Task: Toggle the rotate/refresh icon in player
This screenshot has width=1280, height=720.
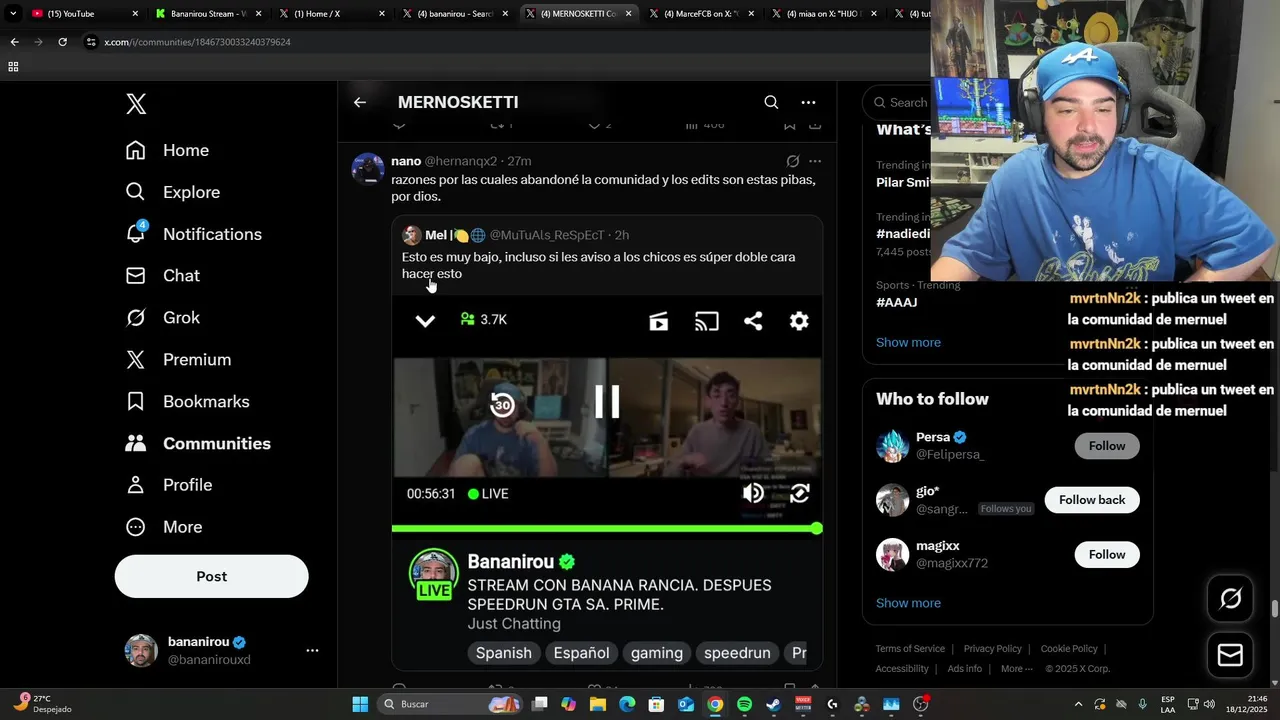Action: click(x=800, y=493)
